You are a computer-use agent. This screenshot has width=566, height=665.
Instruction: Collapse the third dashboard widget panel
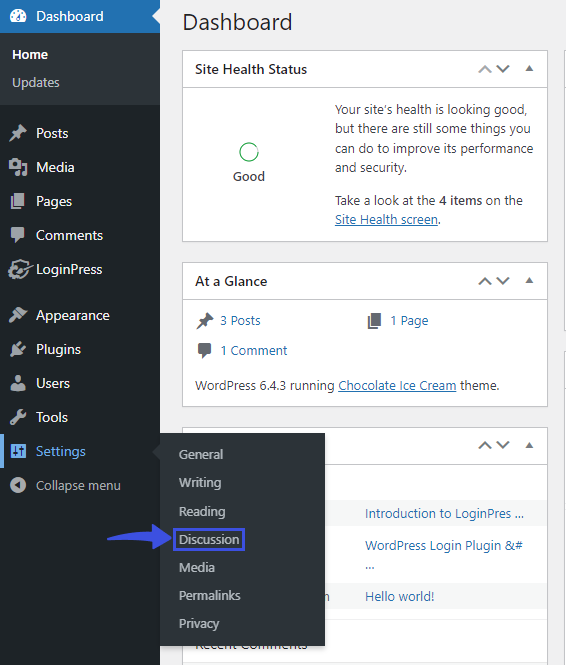click(529, 445)
